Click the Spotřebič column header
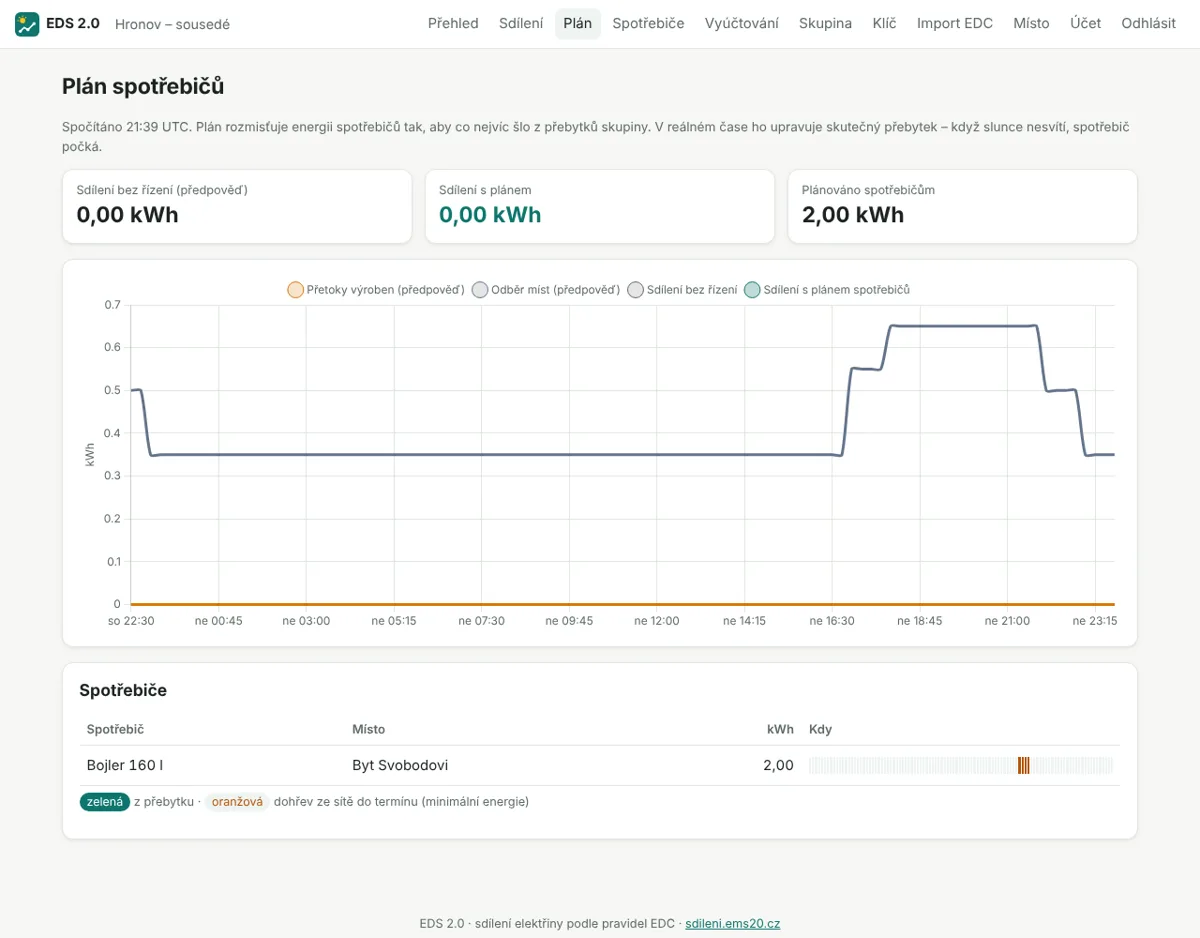1200x938 pixels. (115, 729)
